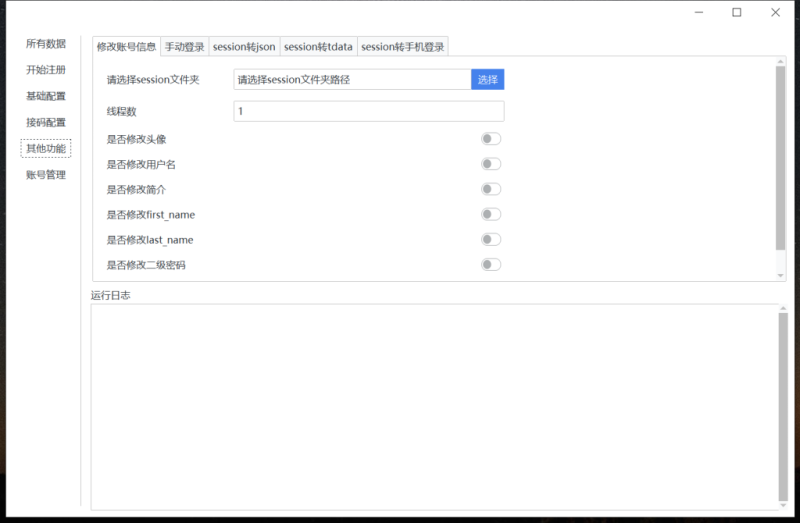Click the 线程数 input box
800x523 pixels.
click(x=368, y=111)
